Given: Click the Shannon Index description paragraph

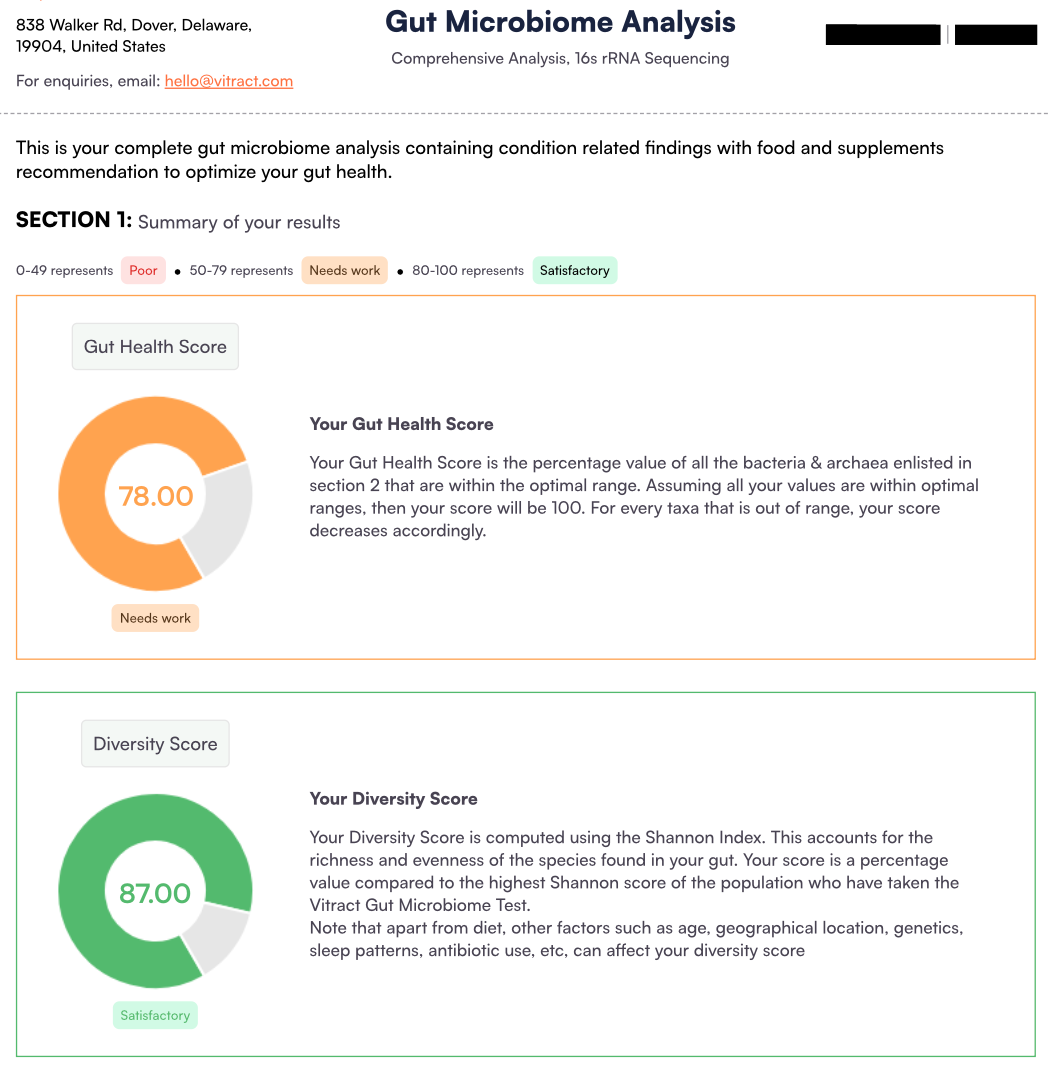Looking at the screenshot, I should (636, 893).
